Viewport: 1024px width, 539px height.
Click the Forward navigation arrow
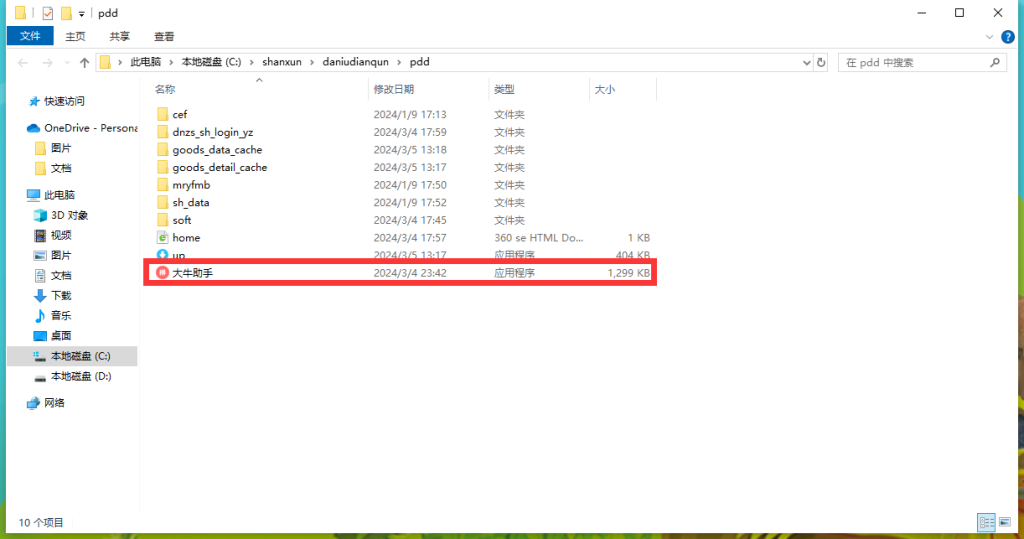pyautogui.click(x=47, y=63)
